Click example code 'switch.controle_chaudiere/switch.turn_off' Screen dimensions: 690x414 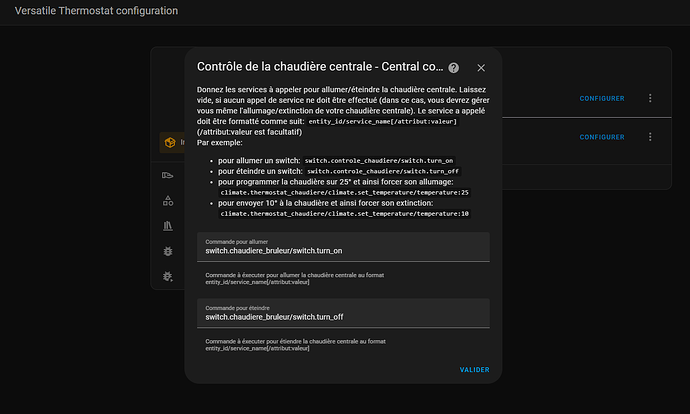[x=383, y=171]
